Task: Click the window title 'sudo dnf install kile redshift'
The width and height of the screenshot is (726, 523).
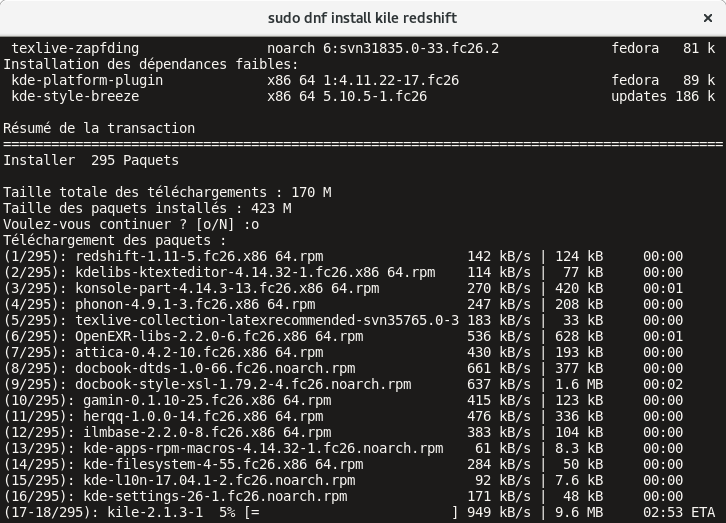Action: coord(362,18)
